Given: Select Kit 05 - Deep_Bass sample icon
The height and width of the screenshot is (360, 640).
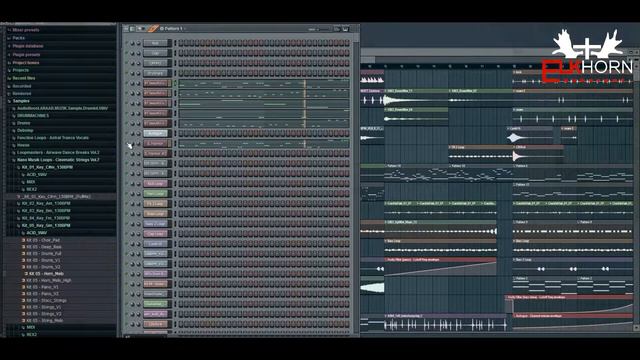Looking at the screenshot, I should 23,247.
